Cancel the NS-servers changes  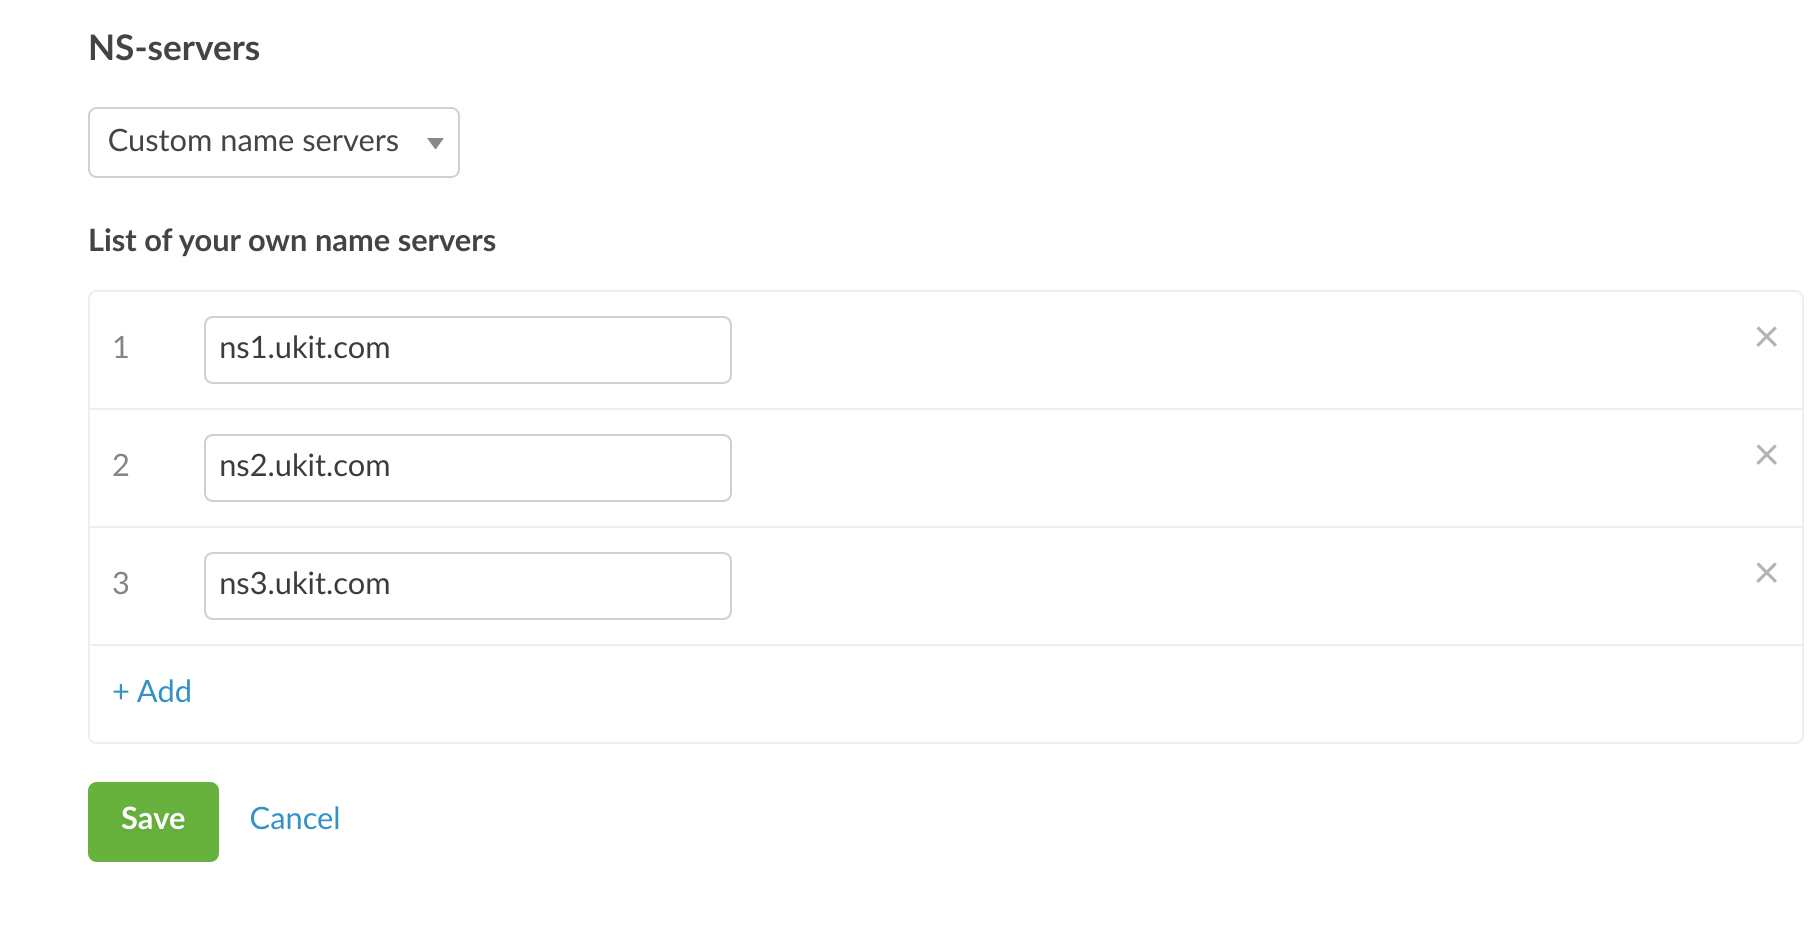295,819
